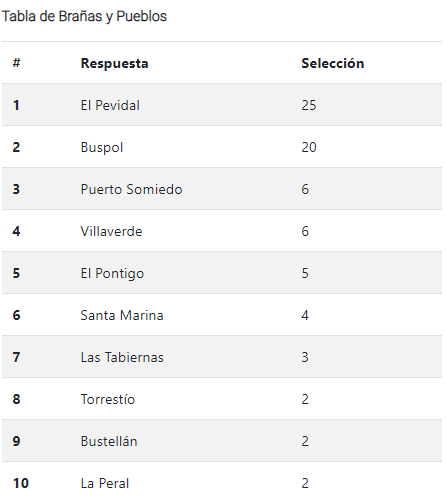This screenshot has width=446, height=502.
Task: Click the Las Tabiernas row
Action: [x=222, y=357]
